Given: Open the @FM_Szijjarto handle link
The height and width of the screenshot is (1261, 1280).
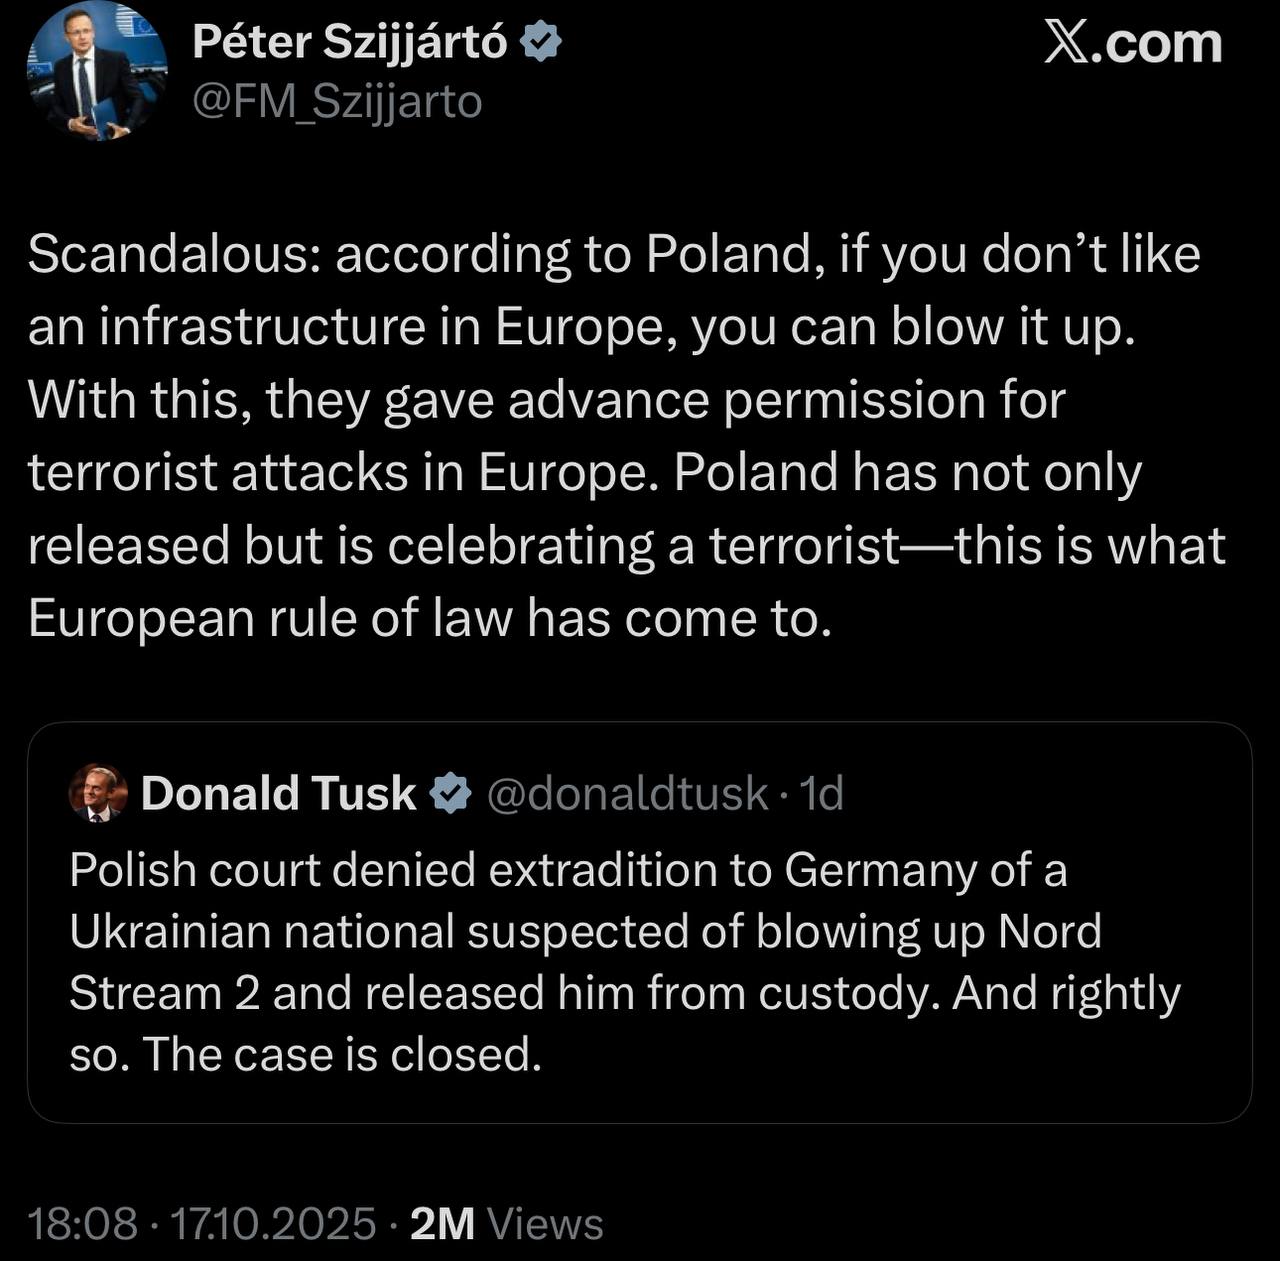Looking at the screenshot, I should [336, 101].
